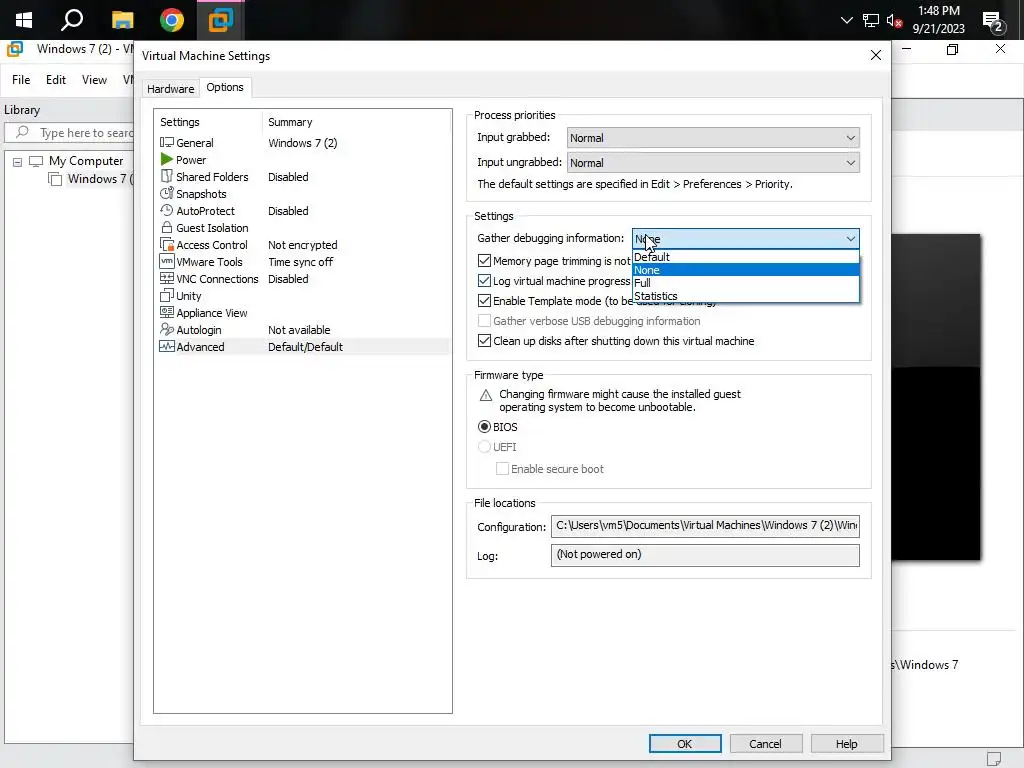
Task: Open the notification center icon
Action: [x=993, y=22]
